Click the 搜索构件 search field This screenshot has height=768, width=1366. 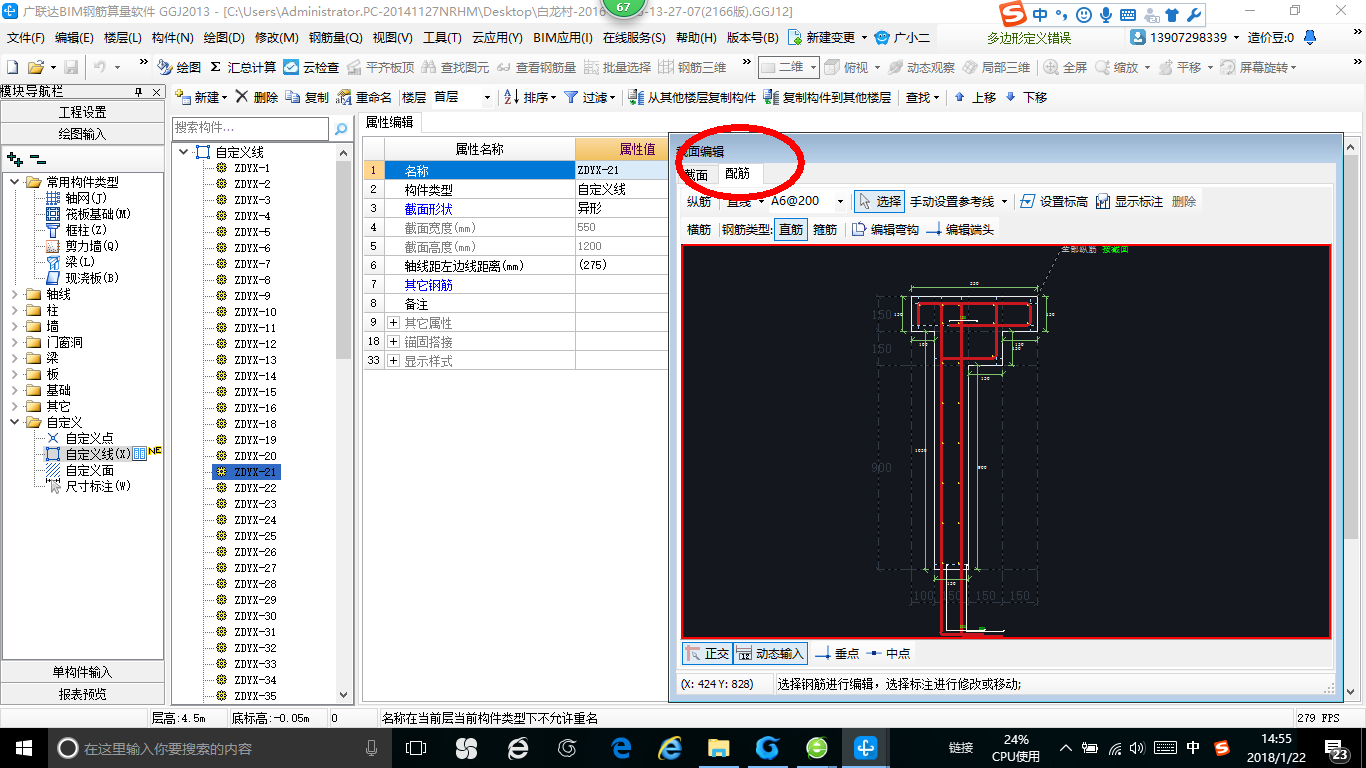pyautogui.click(x=250, y=128)
